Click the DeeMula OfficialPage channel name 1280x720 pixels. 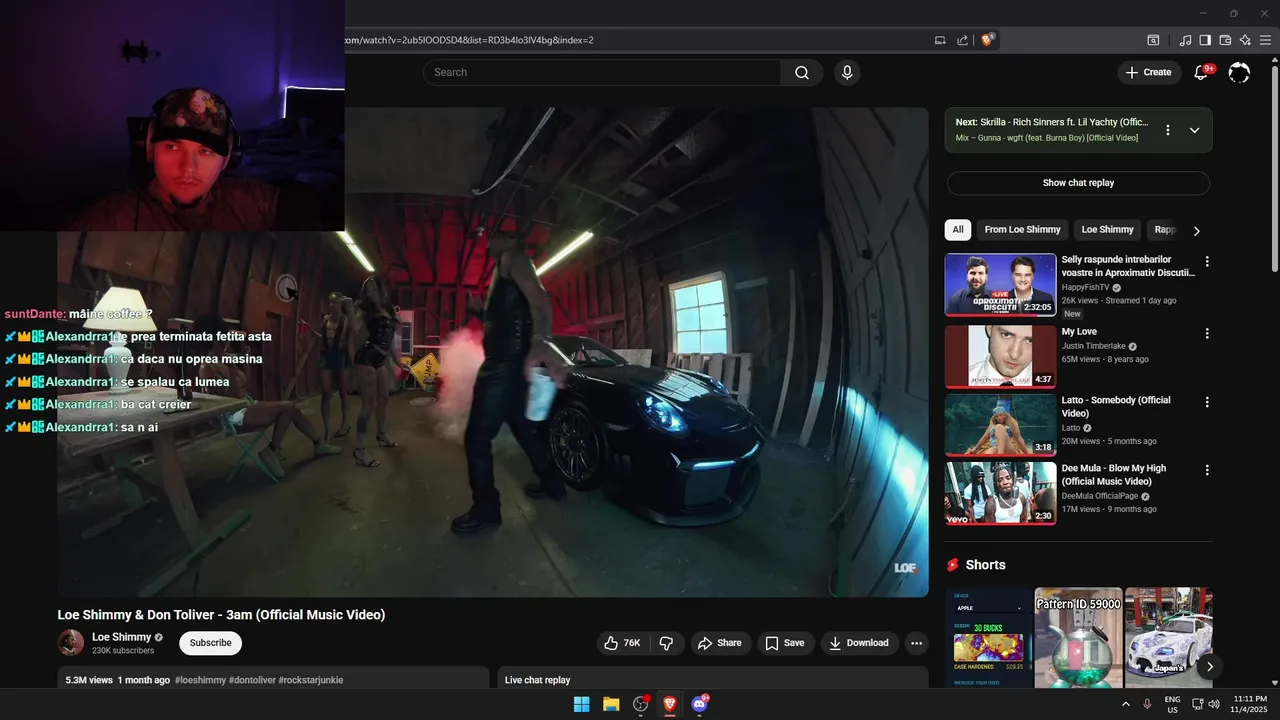click(1100, 496)
